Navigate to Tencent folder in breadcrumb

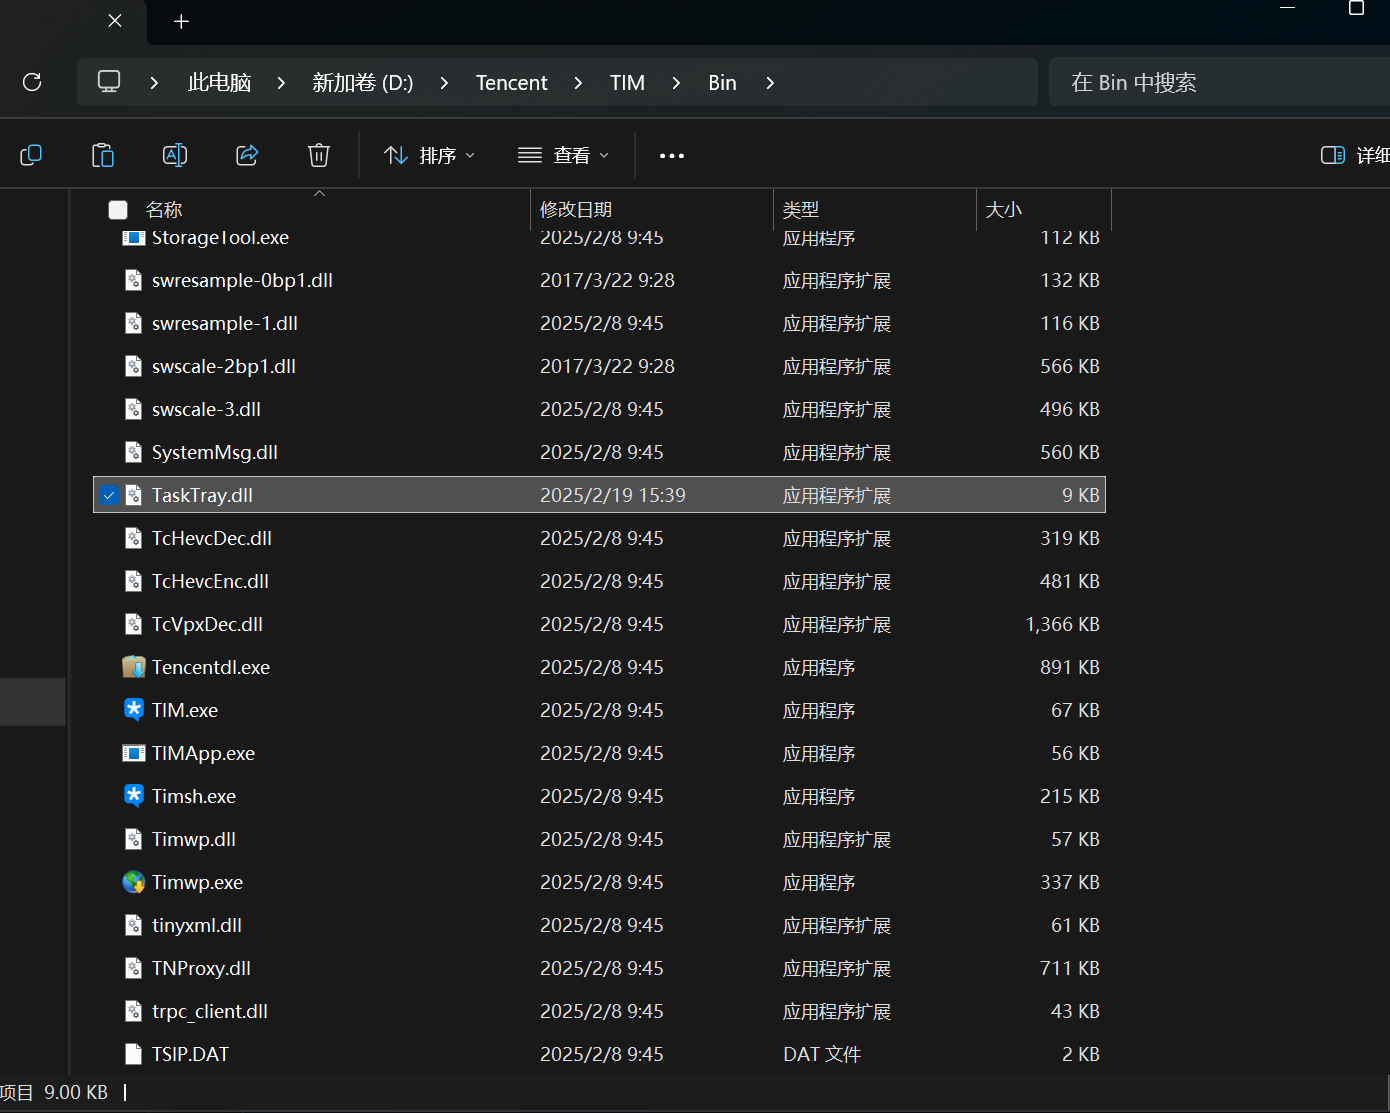512,83
